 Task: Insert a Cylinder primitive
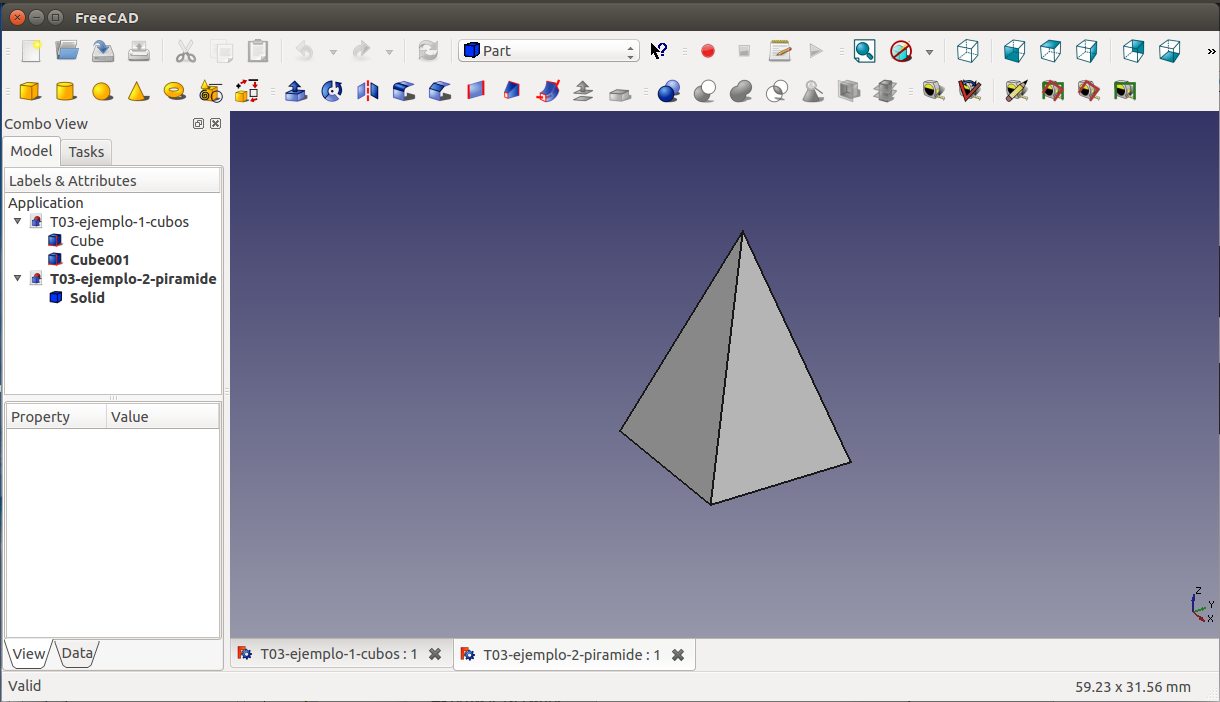(66, 91)
